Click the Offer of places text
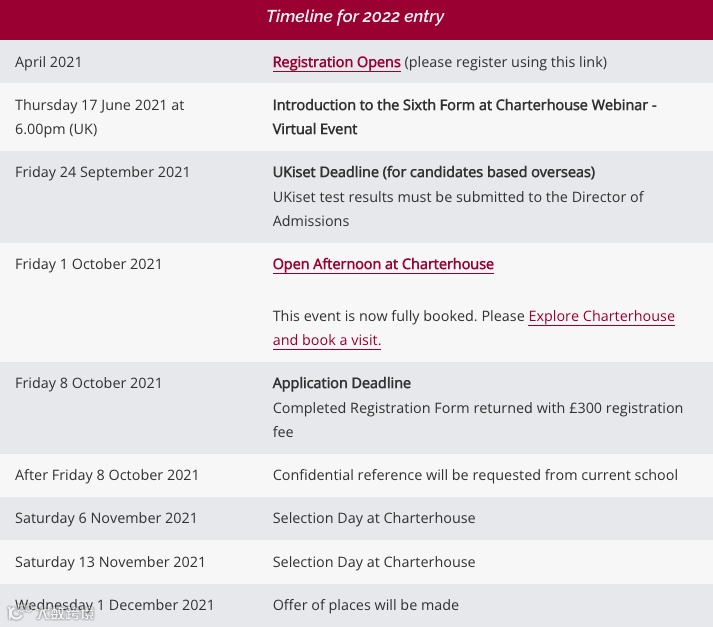The height and width of the screenshot is (627, 713). pos(365,605)
